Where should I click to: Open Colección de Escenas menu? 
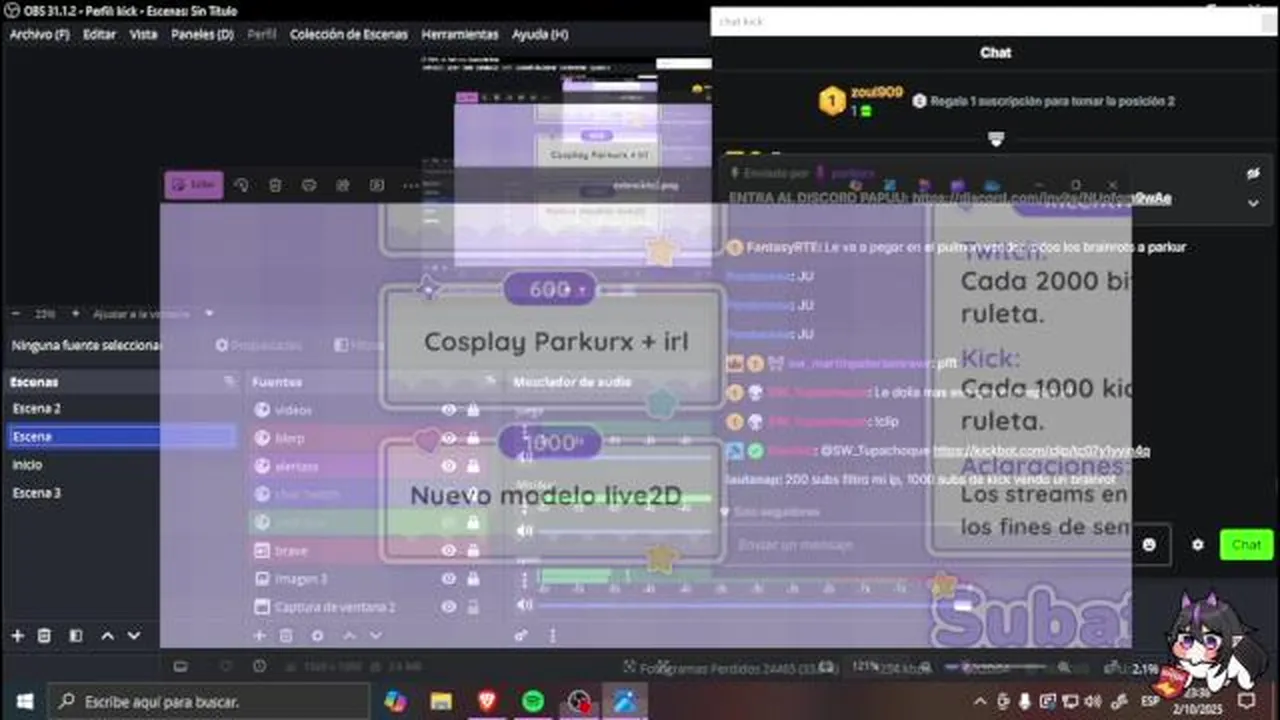[x=349, y=34]
